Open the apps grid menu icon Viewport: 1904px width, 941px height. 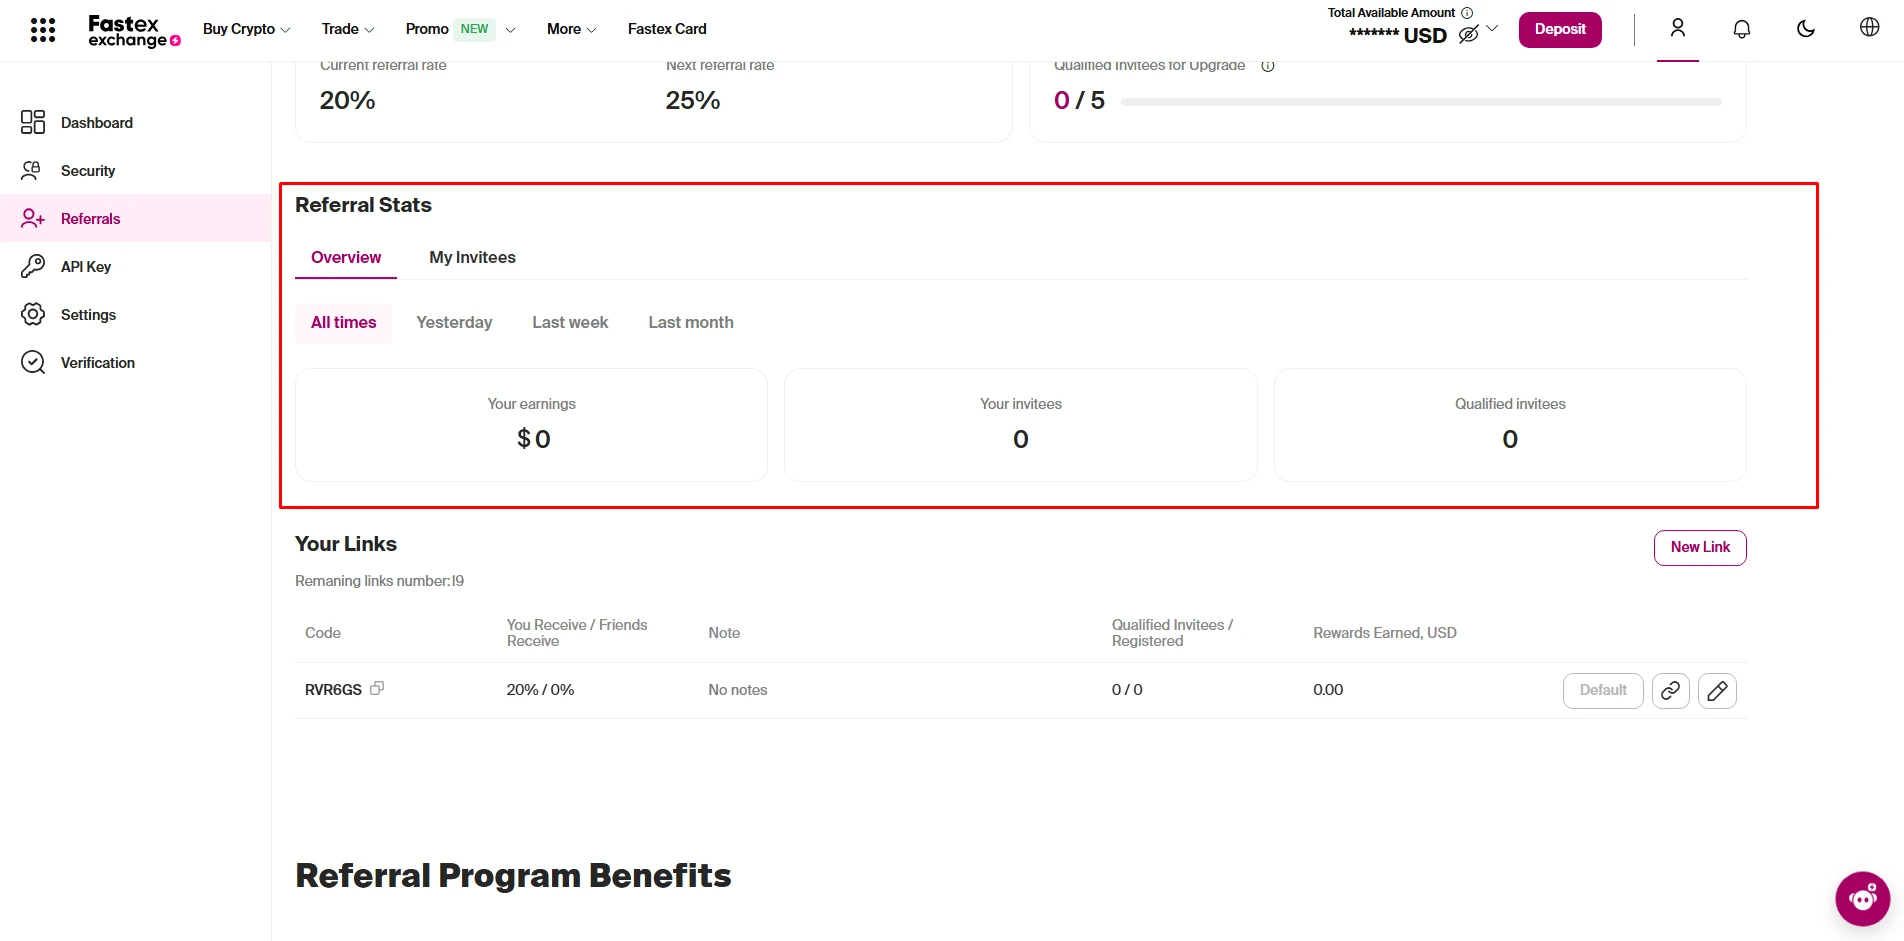point(43,30)
